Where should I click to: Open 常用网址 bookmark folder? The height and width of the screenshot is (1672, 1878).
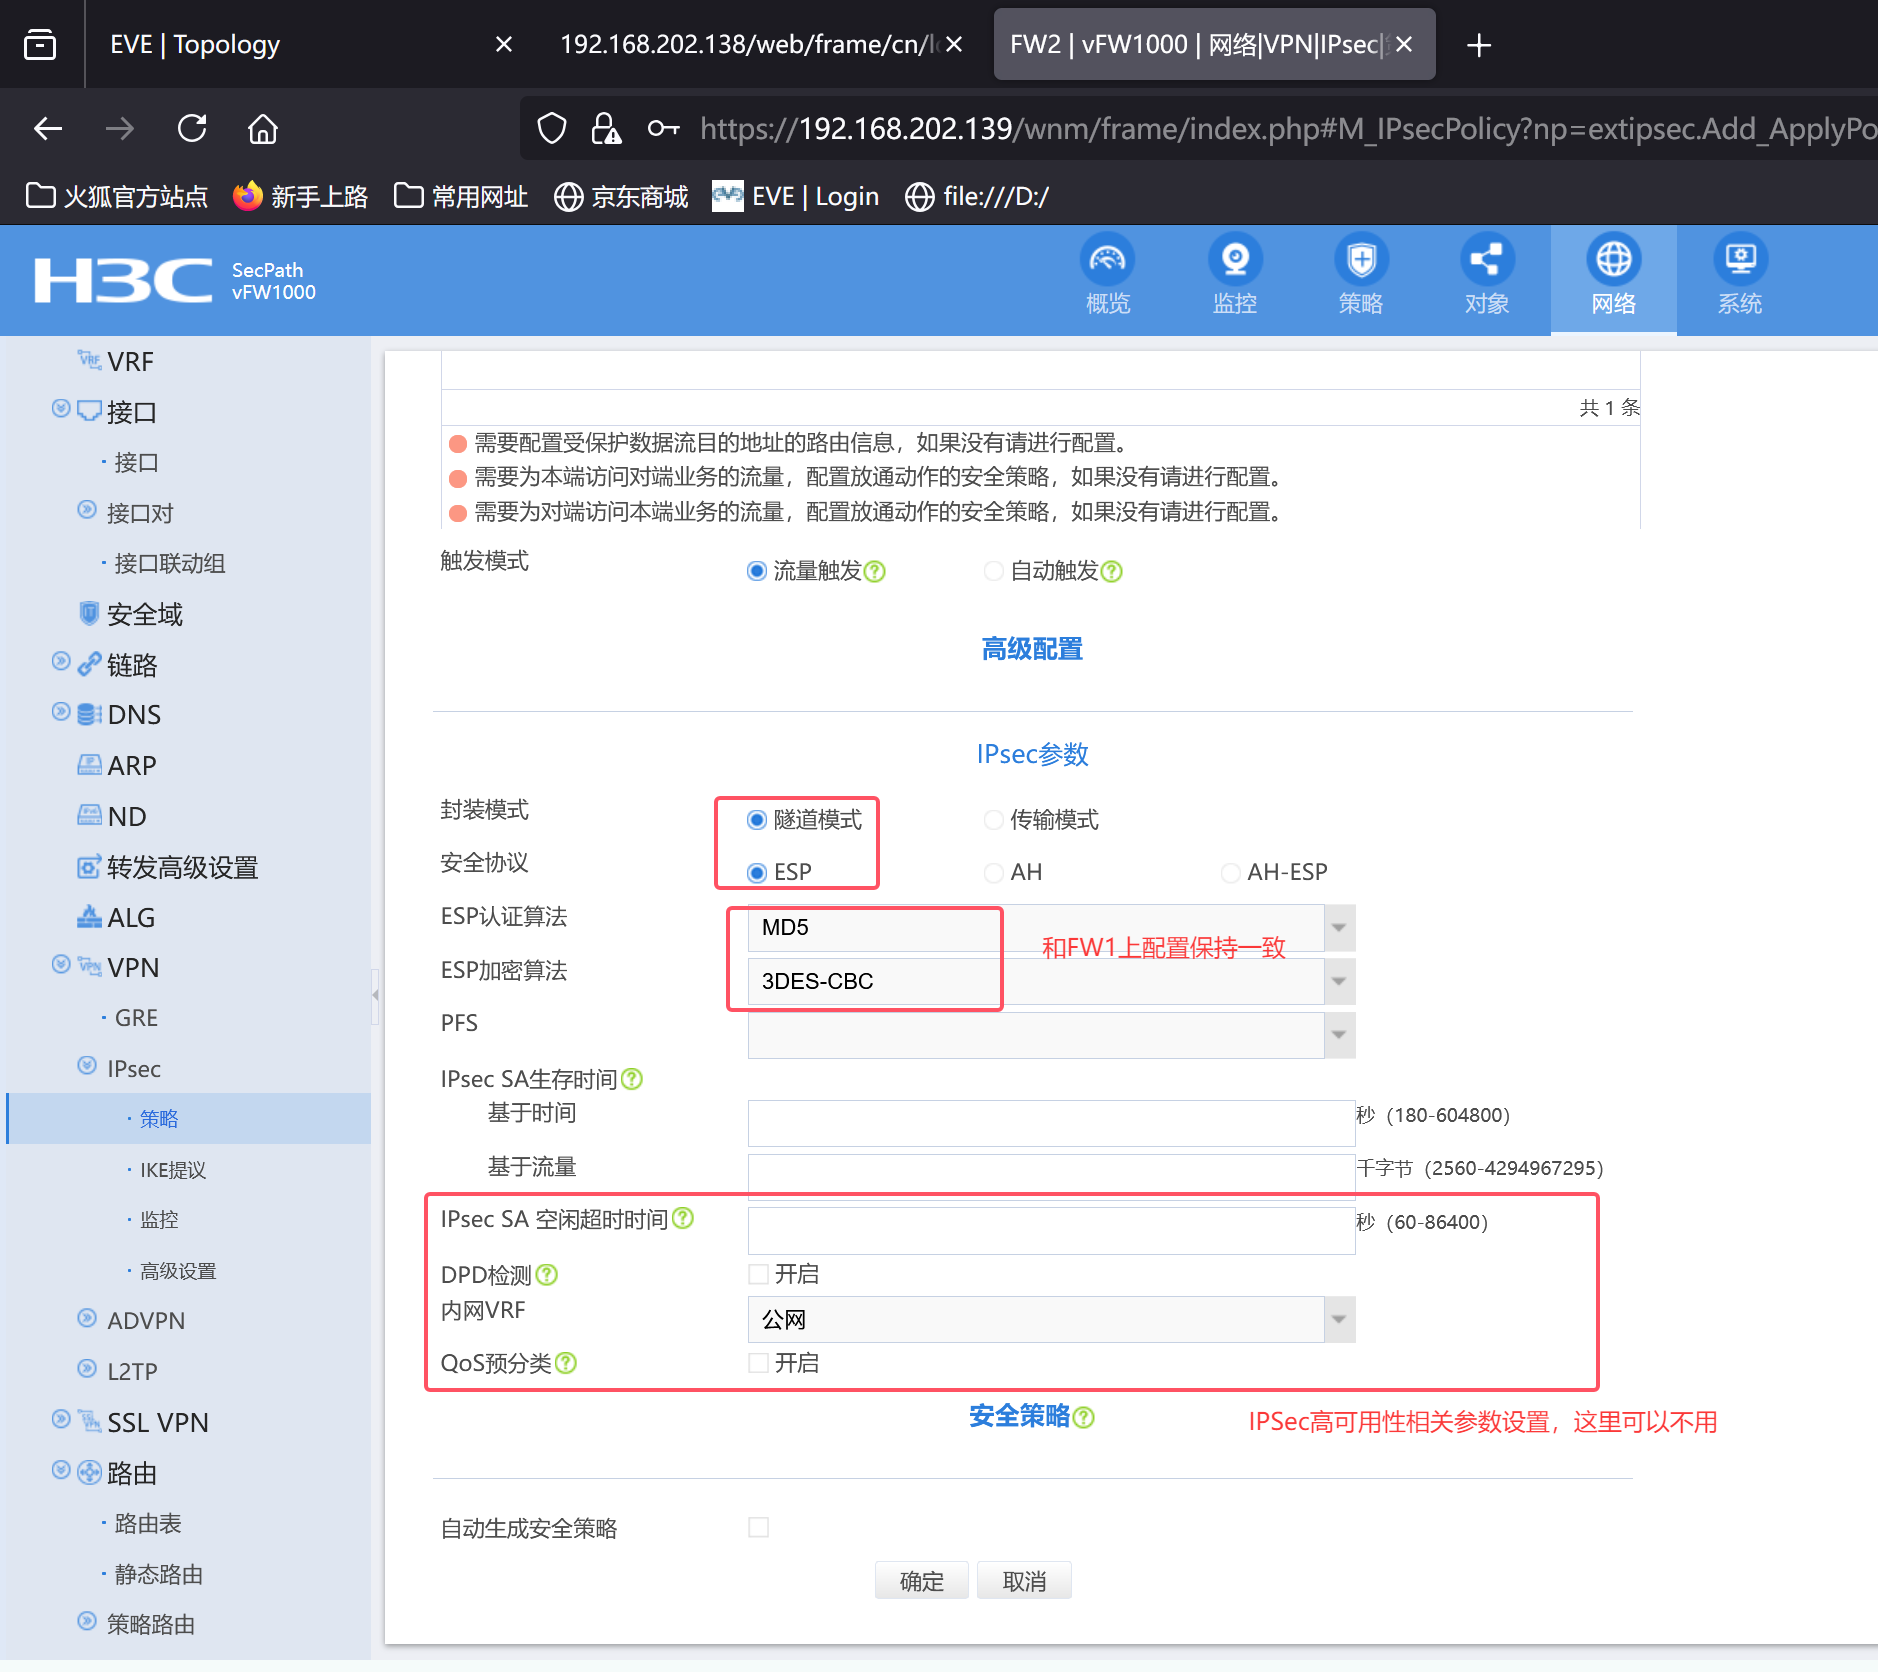tap(461, 196)
